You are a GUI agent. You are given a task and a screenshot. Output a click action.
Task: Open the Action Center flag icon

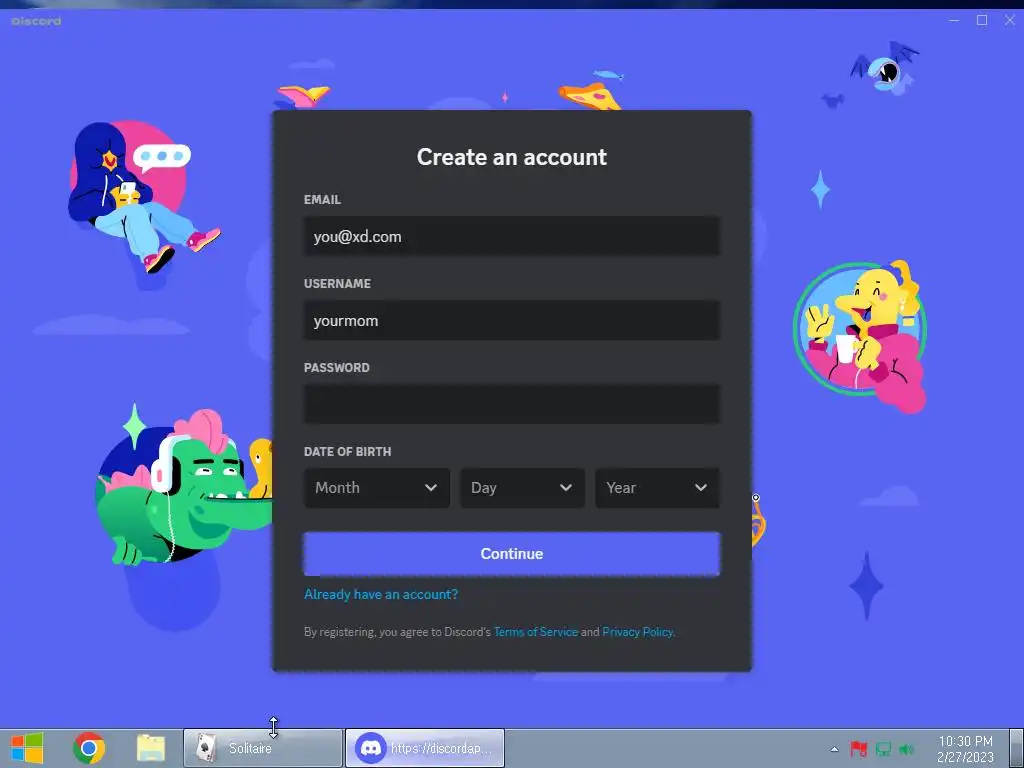coord(858,748)
